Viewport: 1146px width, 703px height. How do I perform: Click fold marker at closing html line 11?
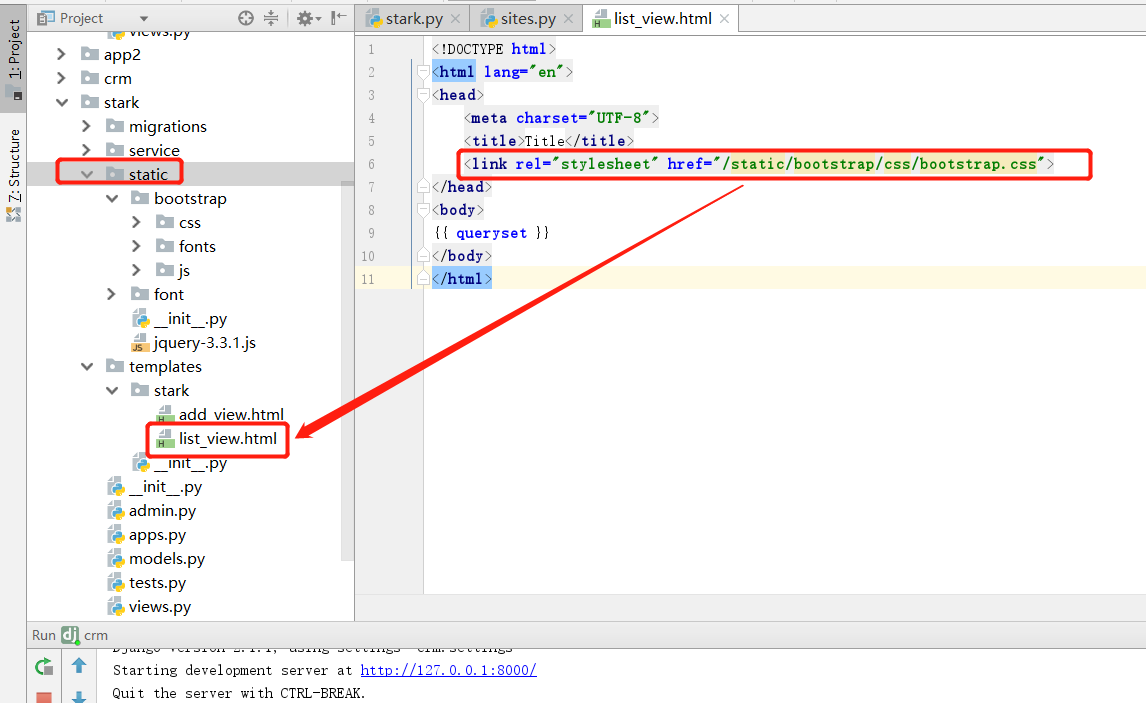click(422, 278)
